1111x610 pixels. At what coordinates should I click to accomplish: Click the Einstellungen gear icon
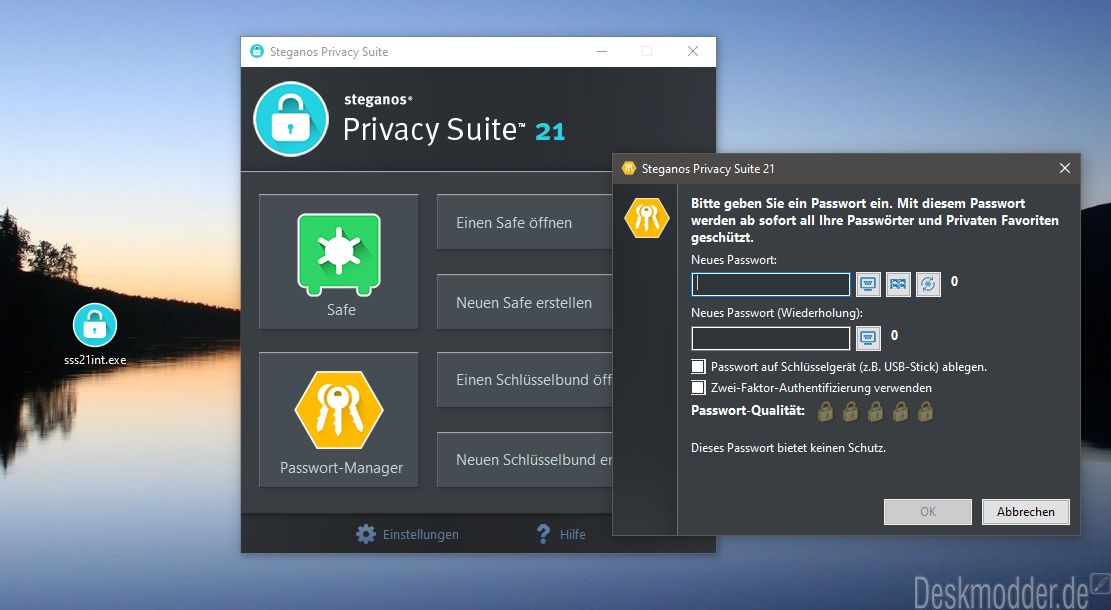[x=366, y=534]
